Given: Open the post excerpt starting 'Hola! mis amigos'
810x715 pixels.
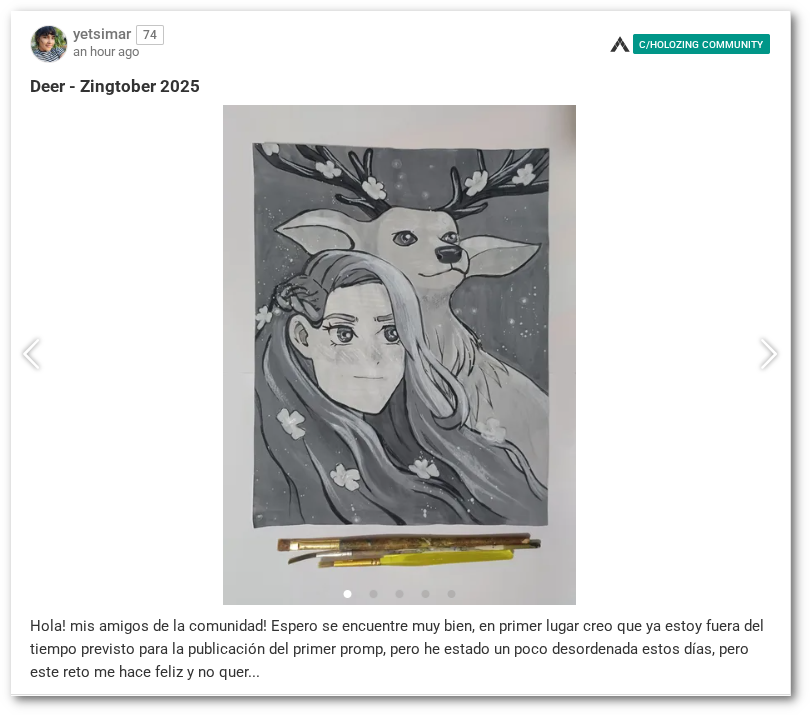Looking at the screenshot, I should coord(397,649).
